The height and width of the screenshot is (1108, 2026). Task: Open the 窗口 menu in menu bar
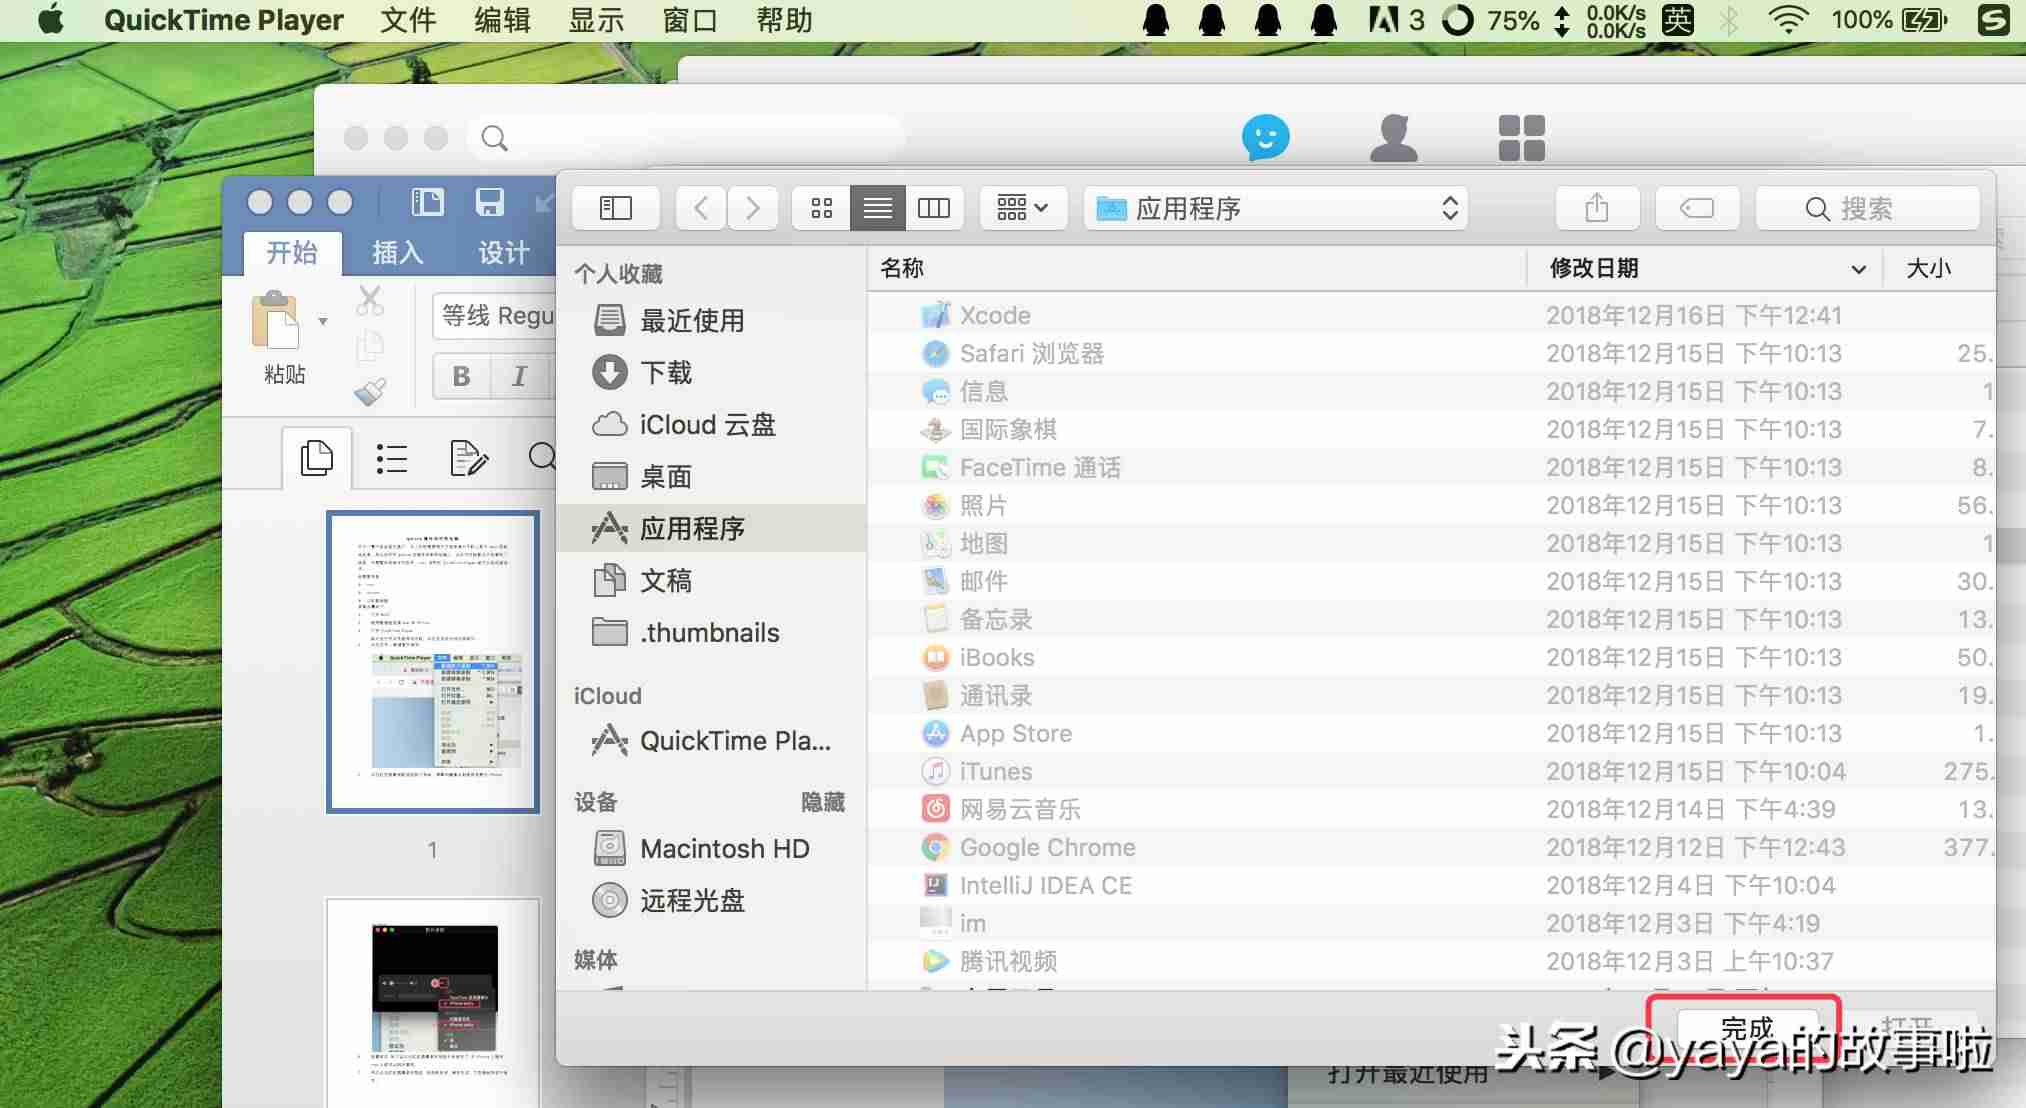tap(690, 20)
